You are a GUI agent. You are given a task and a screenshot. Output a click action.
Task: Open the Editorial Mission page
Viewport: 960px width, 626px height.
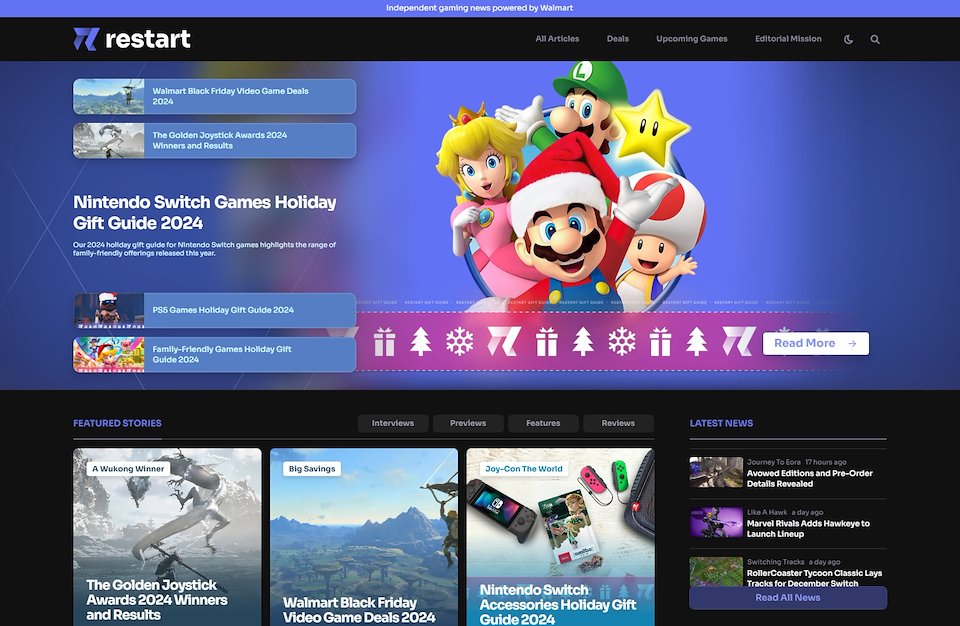[x=788, y=39]
